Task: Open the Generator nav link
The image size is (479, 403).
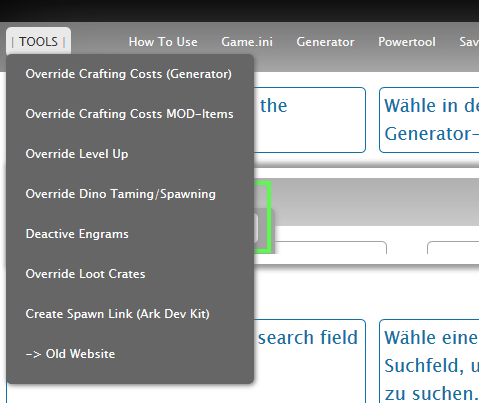Action: coord(325,42)
